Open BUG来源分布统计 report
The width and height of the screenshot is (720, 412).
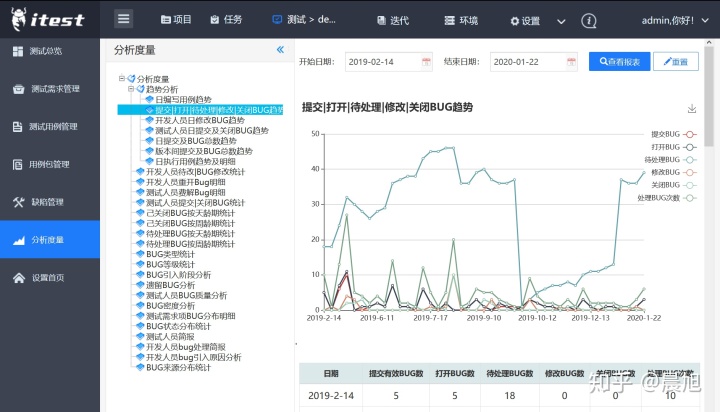coord(178,367)
